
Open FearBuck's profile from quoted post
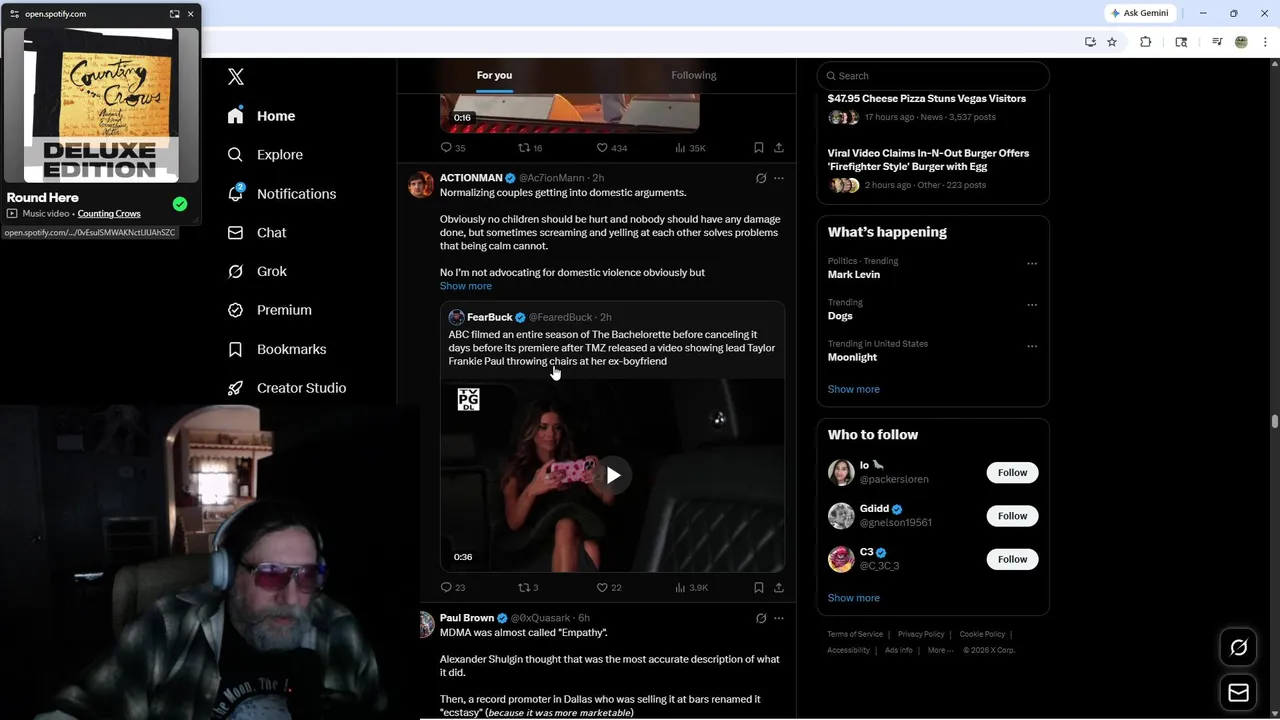point(489,317)
